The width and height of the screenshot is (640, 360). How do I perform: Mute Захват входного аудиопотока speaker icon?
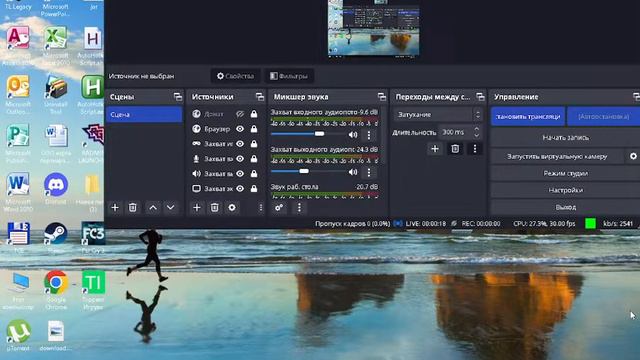(x=353, y=134)
